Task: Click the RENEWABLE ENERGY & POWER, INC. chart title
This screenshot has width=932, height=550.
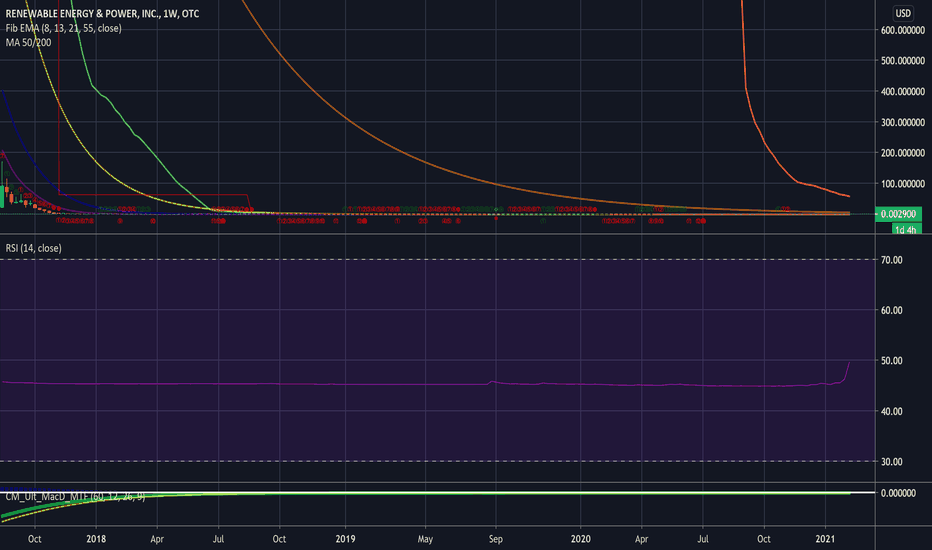Action: (x=102, y=14)
